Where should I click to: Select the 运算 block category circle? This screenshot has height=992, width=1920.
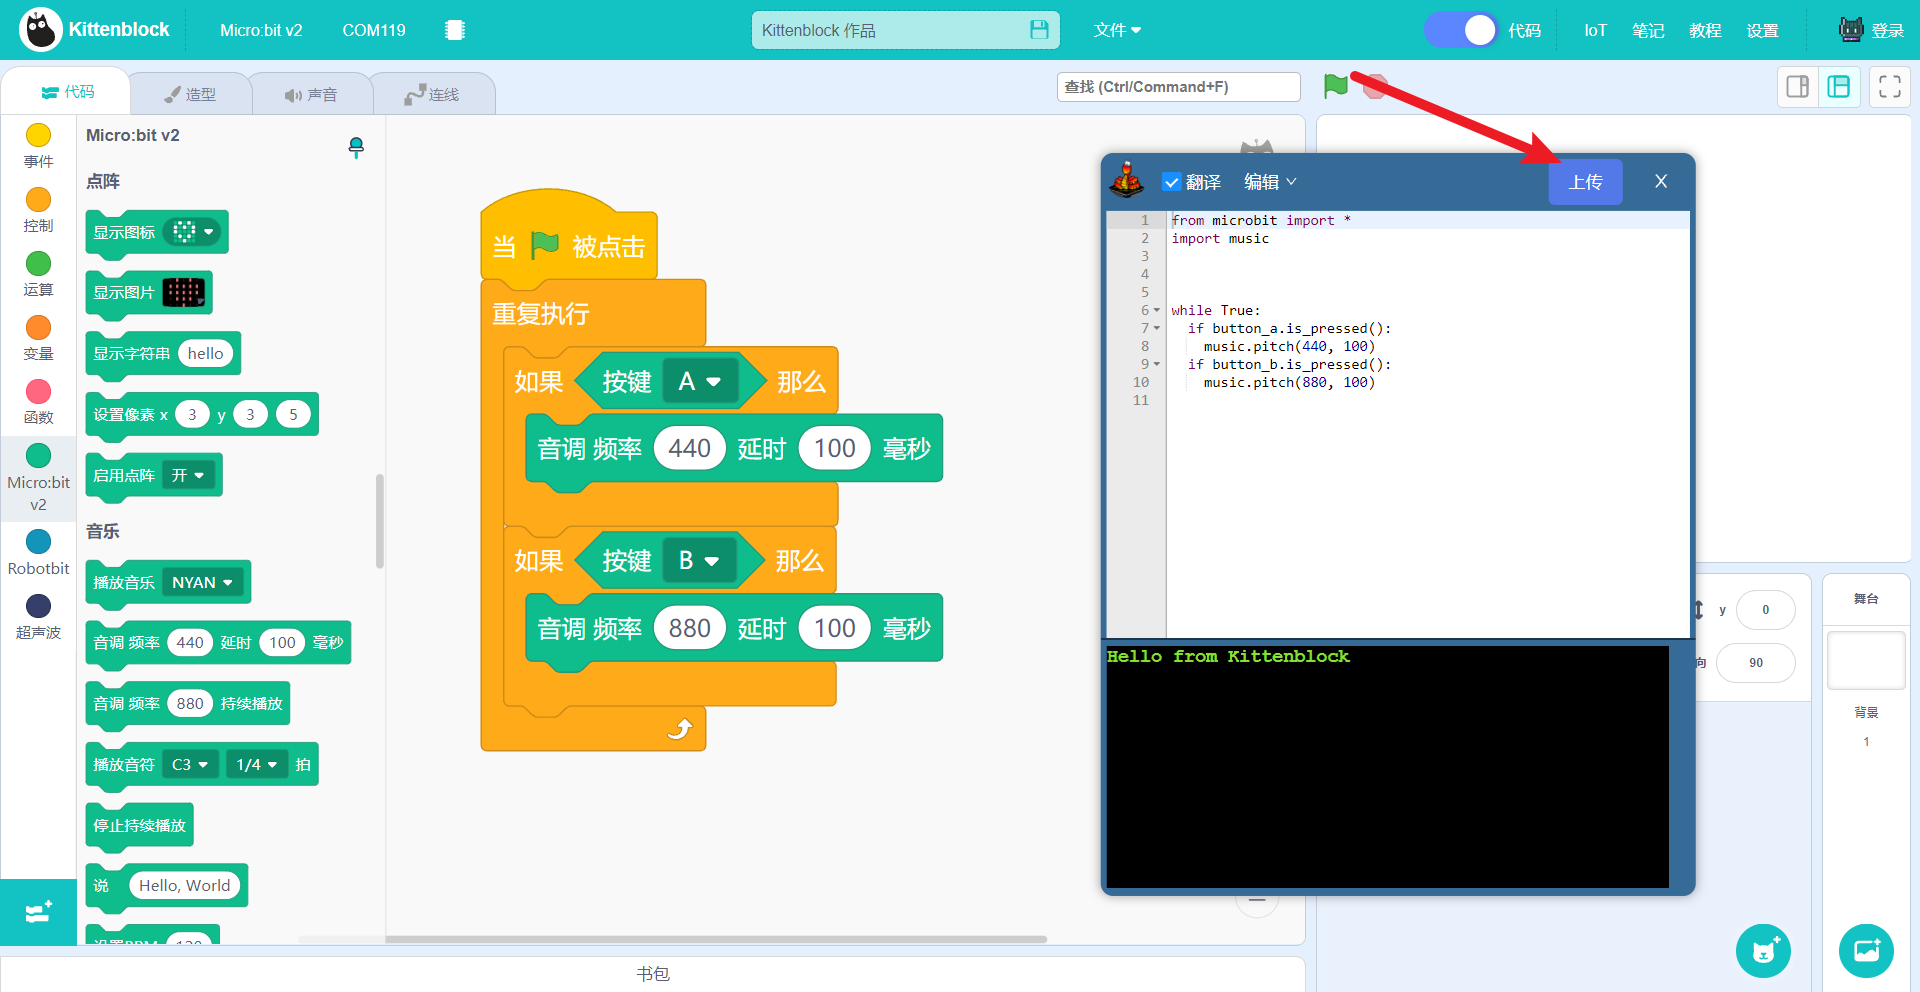(38, 263)
